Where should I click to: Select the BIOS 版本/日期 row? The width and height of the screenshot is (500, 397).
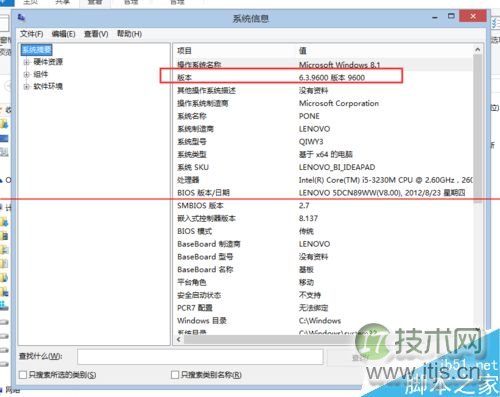point(323,193)
